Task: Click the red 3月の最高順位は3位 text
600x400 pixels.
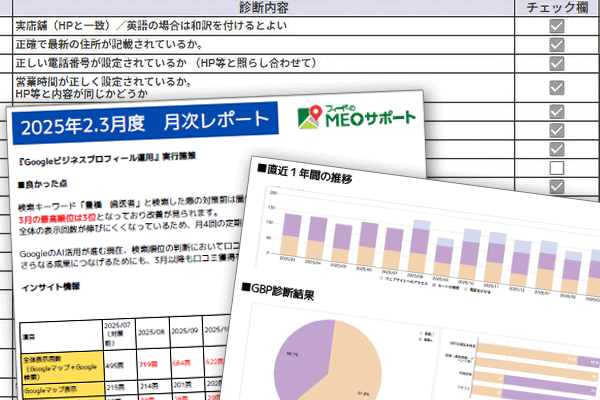Action: [57, 219]
